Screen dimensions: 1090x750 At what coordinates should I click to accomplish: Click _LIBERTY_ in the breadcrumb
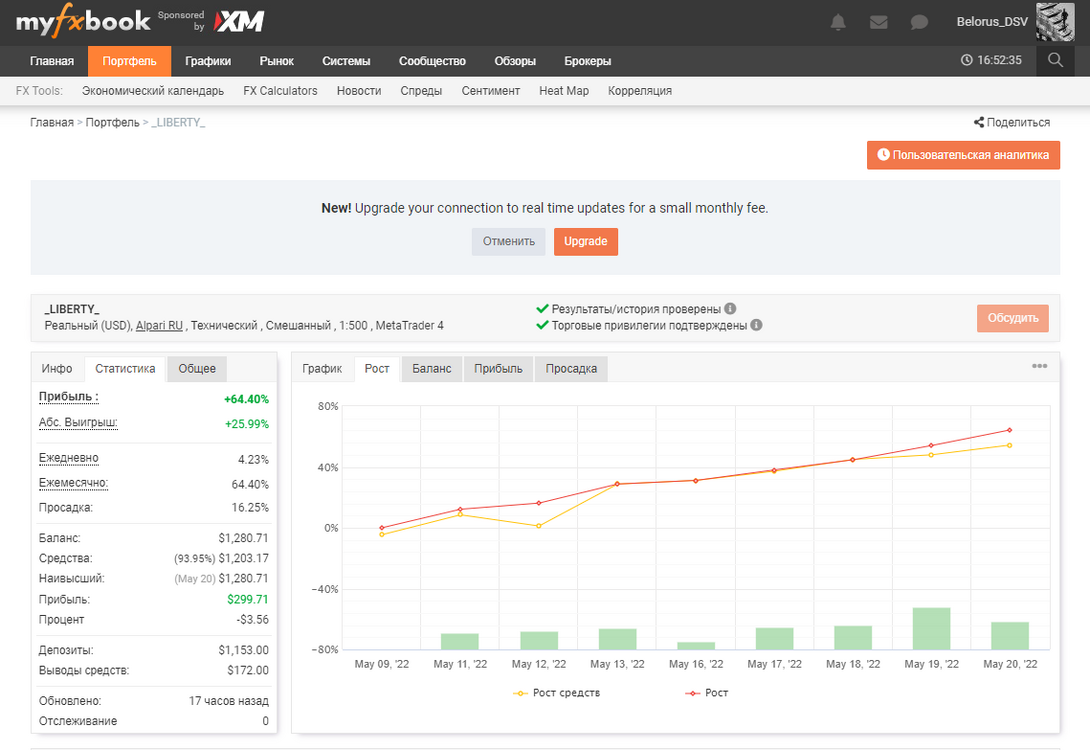point(178,122)
